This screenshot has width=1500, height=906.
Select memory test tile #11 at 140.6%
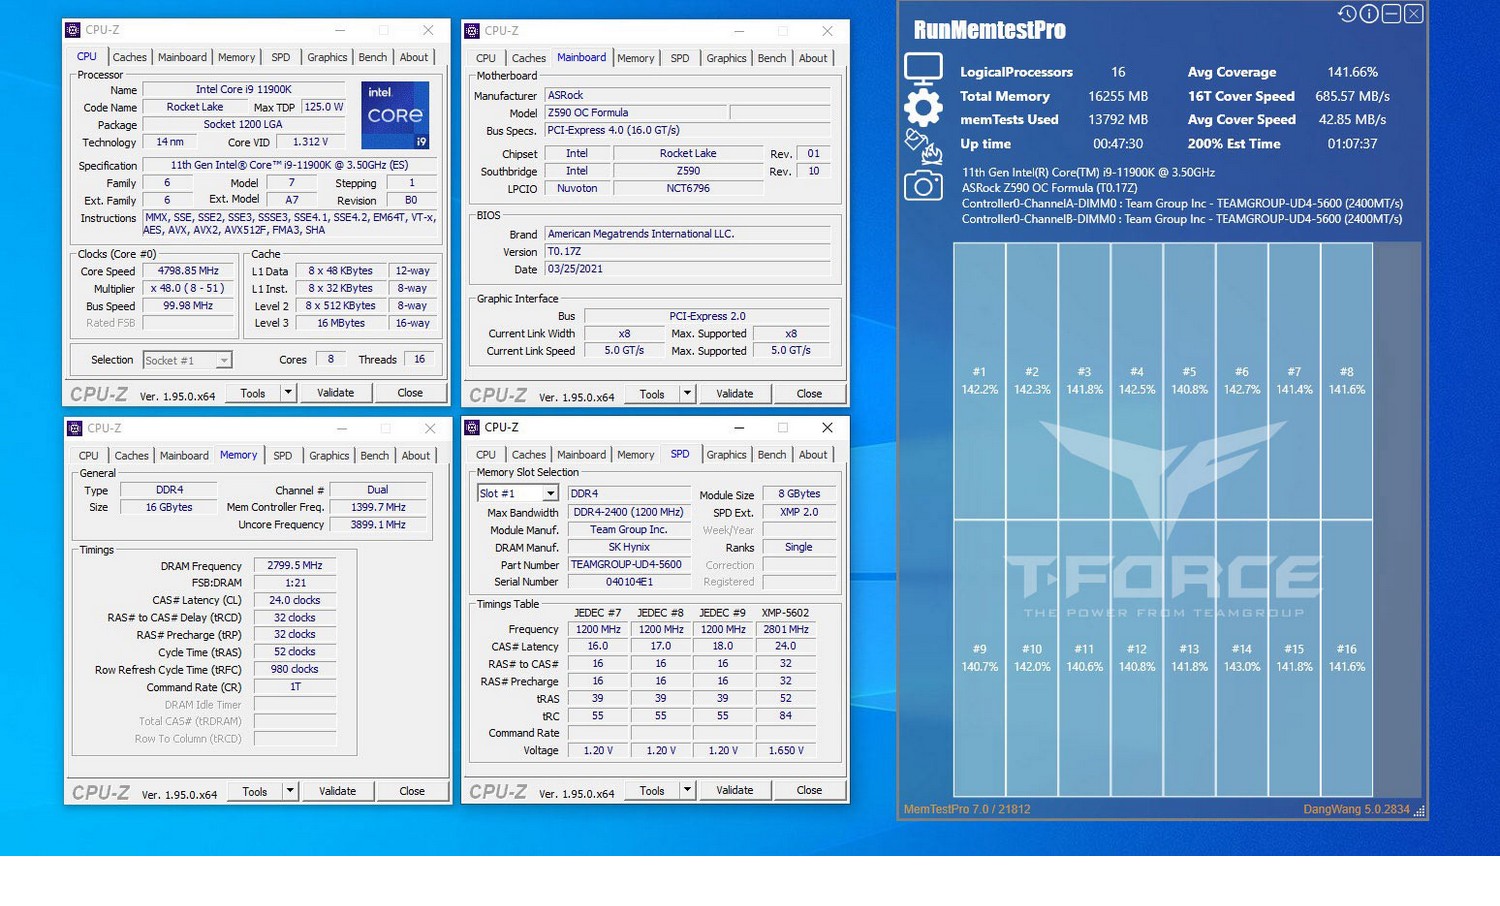point(1084,658)
